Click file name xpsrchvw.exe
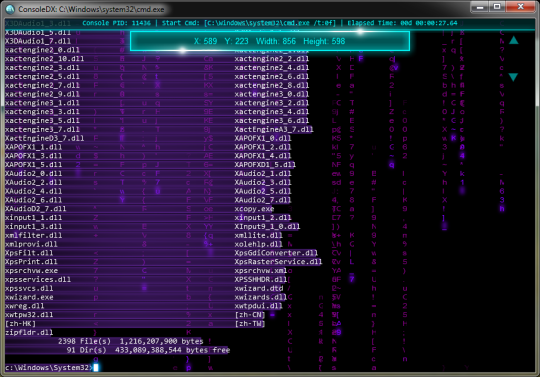This screenshot has width=540, height=377. click(x=31, y=271)
